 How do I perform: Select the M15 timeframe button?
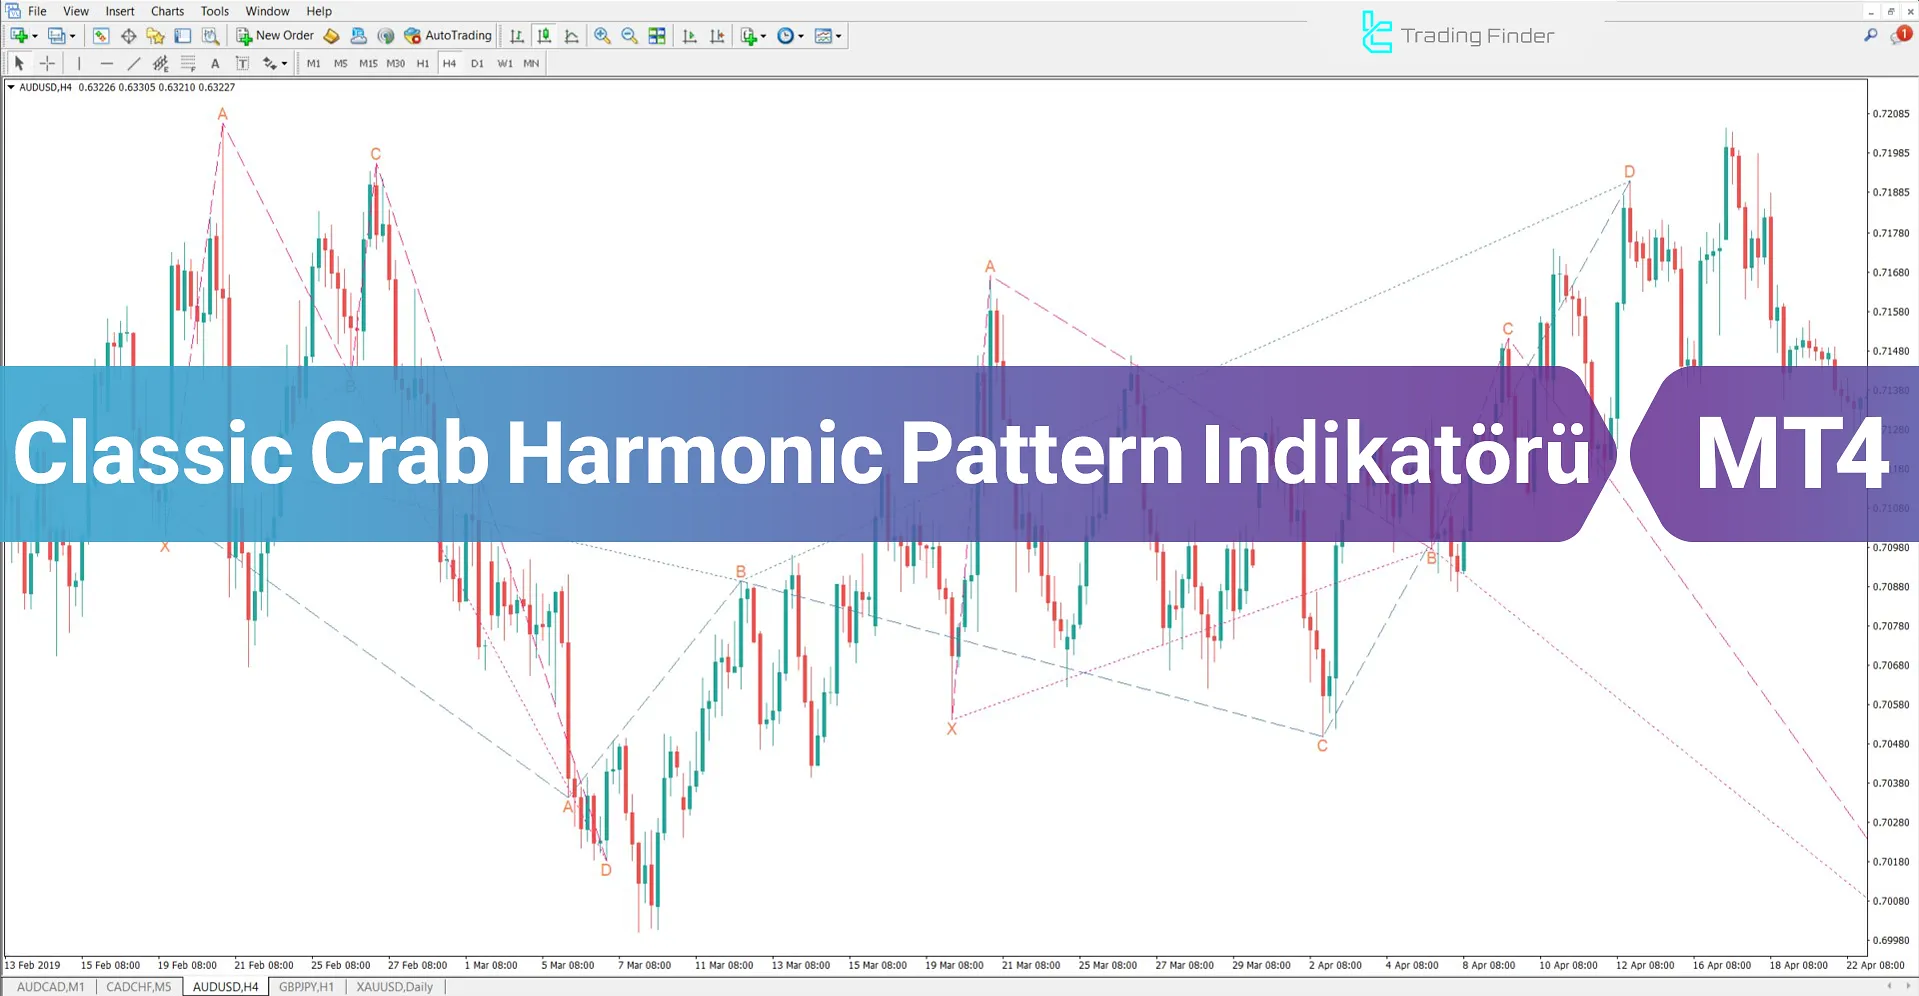pos(368,62)
